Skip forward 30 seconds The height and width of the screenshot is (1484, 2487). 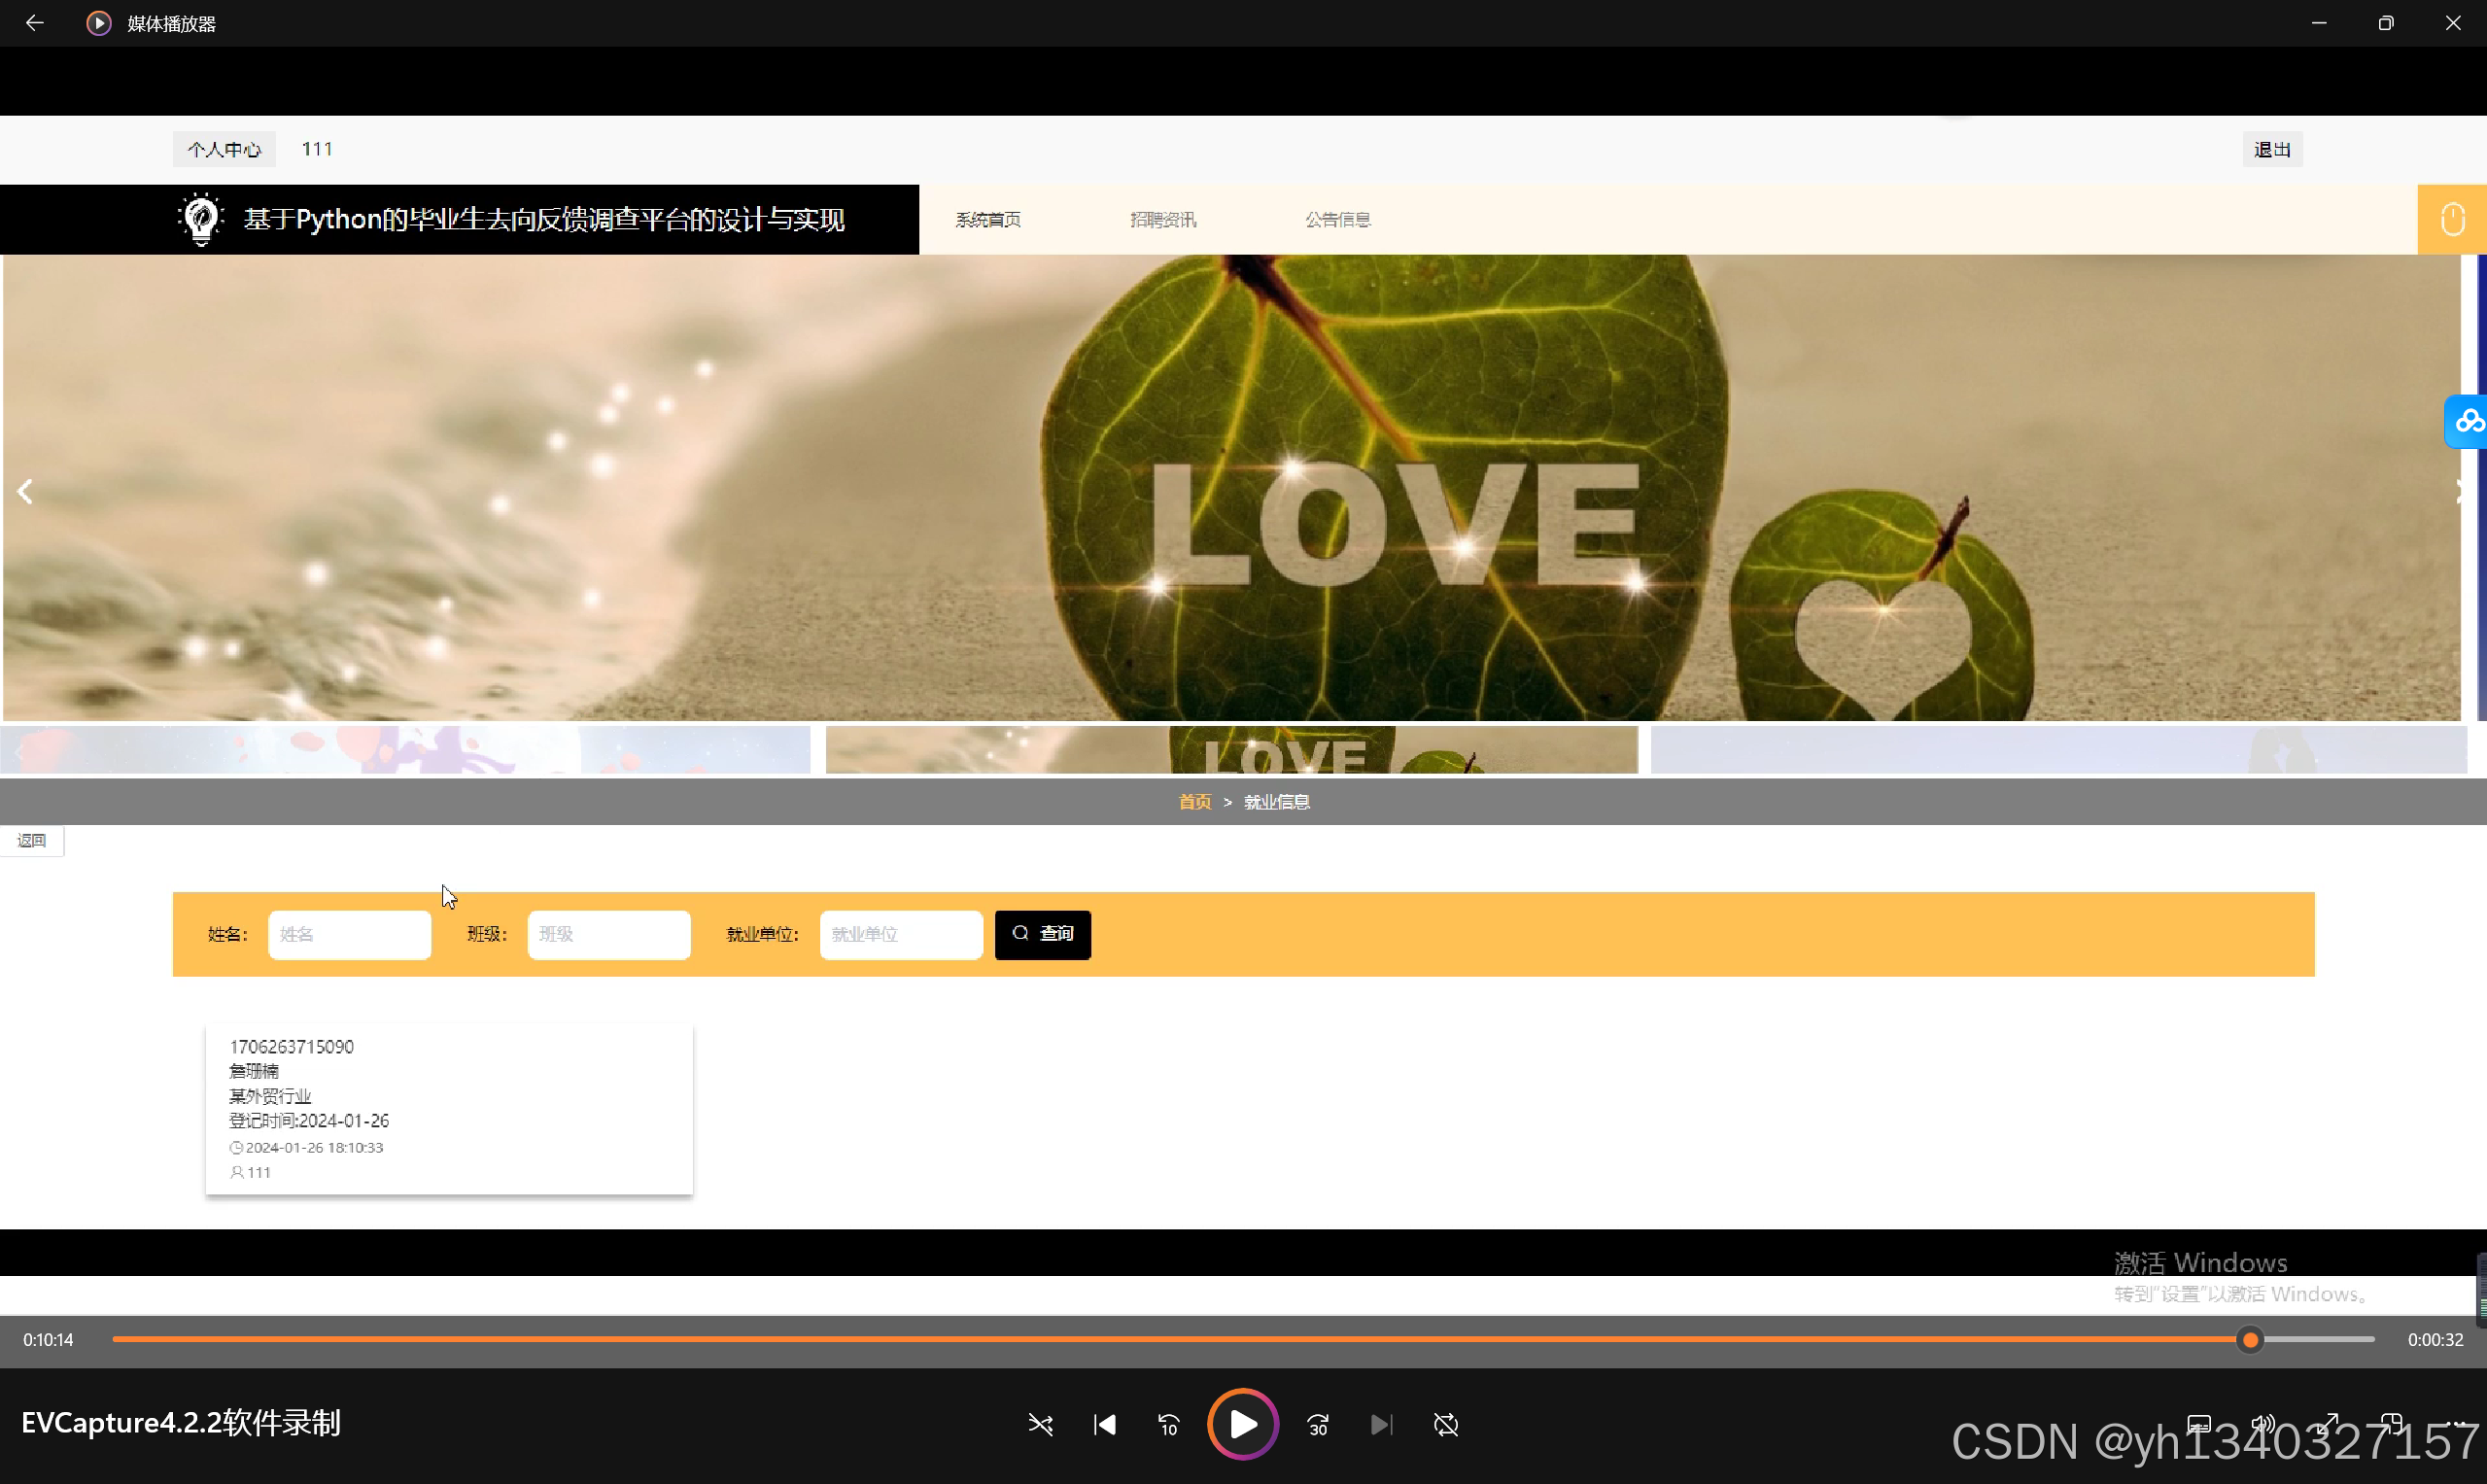[x=1318, y=1424]
